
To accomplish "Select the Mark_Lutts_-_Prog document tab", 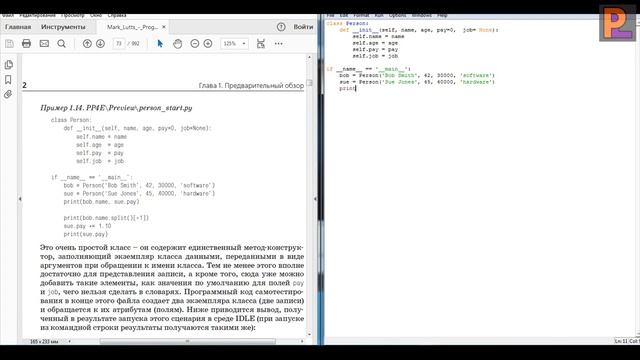I will pyautogui.click(x=132, y=27).
